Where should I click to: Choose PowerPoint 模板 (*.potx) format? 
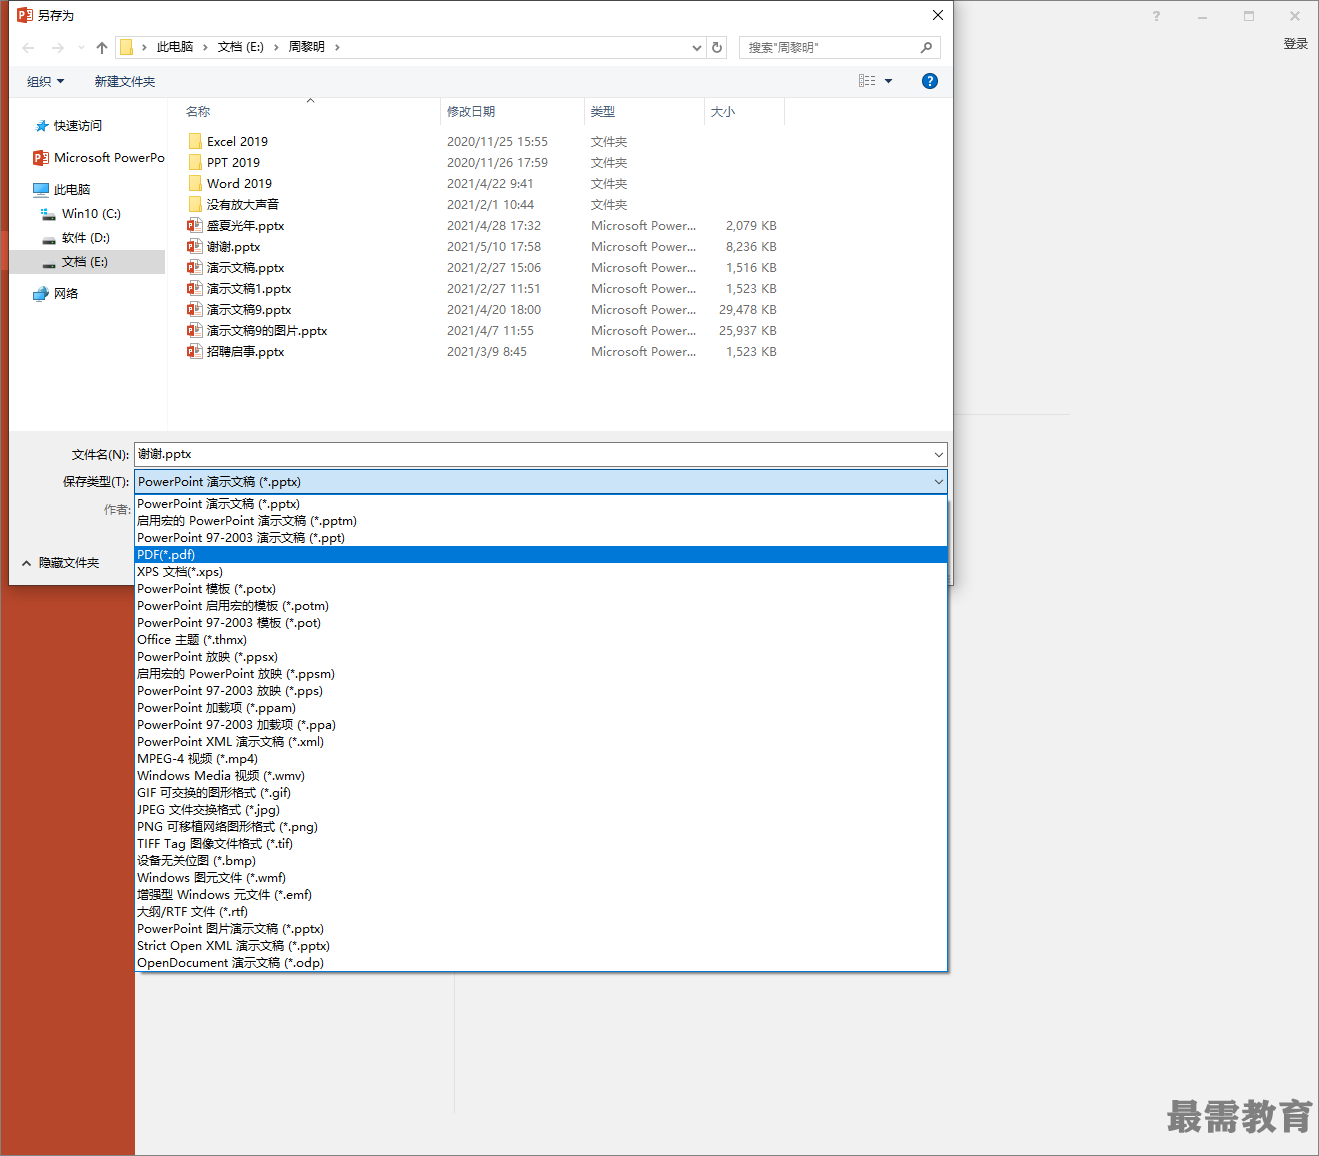click(541, 588)
